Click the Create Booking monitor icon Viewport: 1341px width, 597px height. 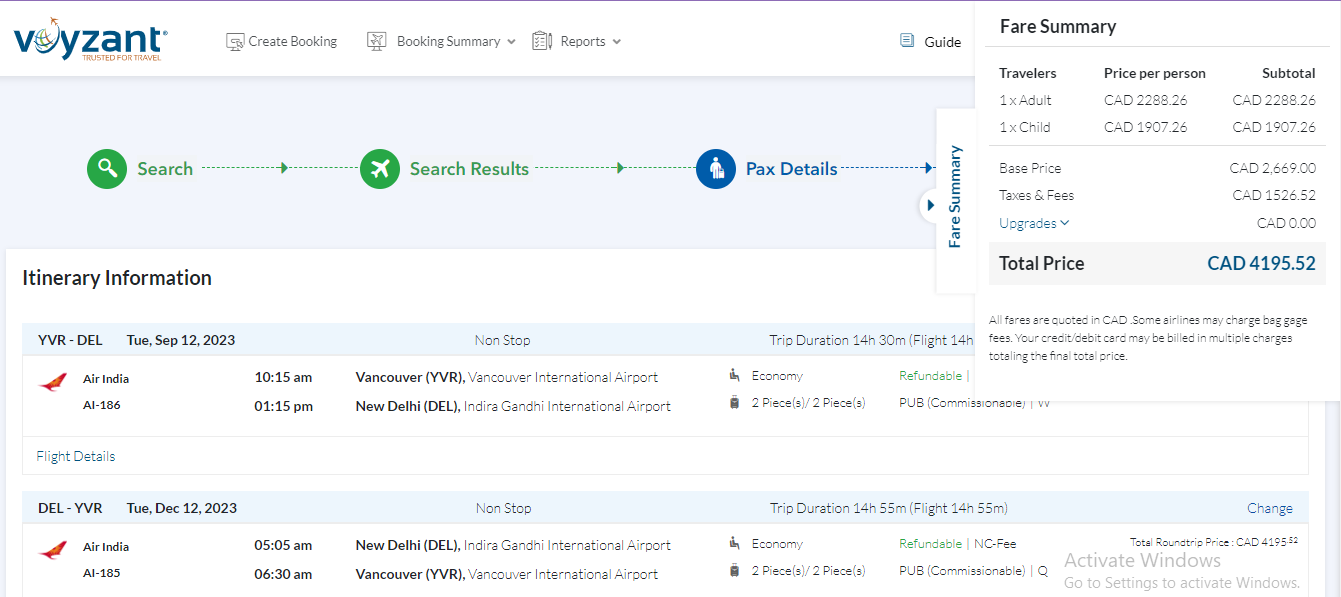pyautogui.click(x=235, y=42)
